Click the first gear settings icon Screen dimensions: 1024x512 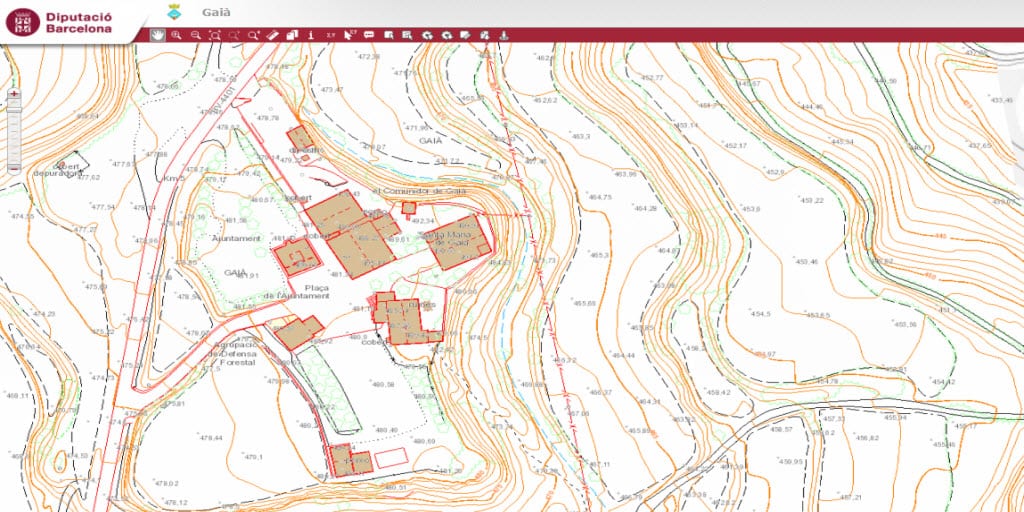tap(427, 35)
